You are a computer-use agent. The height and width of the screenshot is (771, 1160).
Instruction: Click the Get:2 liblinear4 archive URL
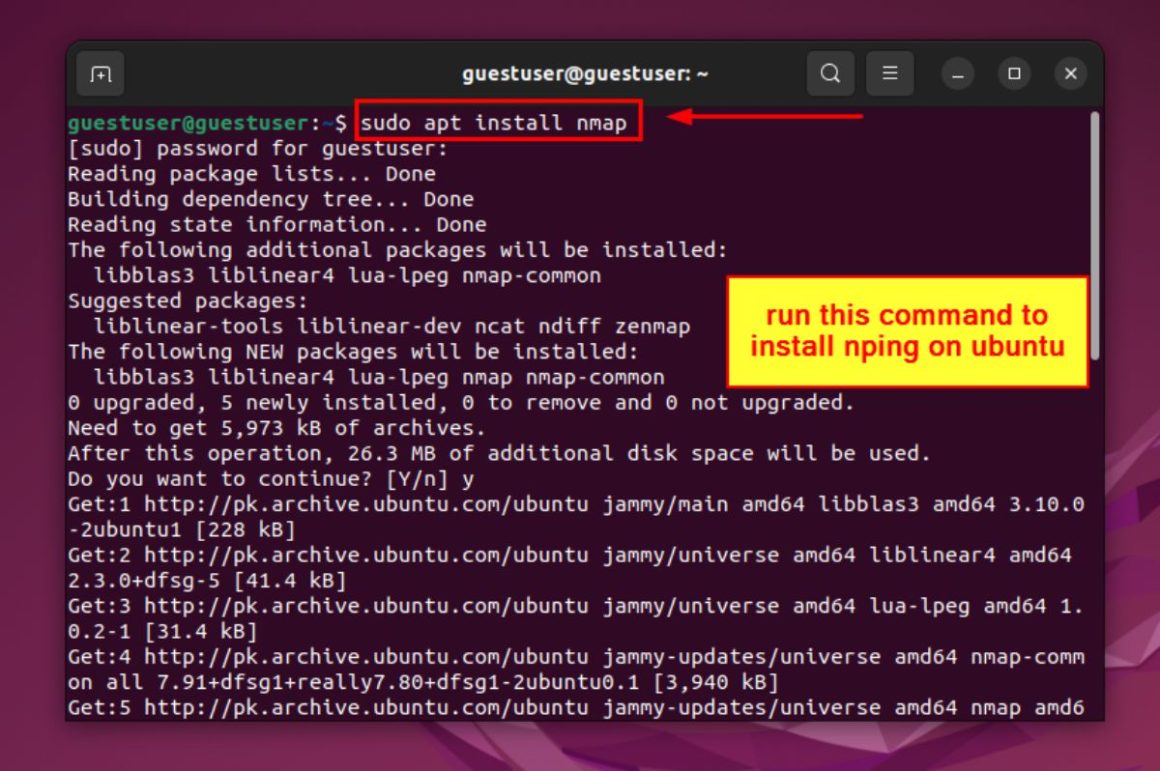[x=366, y=556]
